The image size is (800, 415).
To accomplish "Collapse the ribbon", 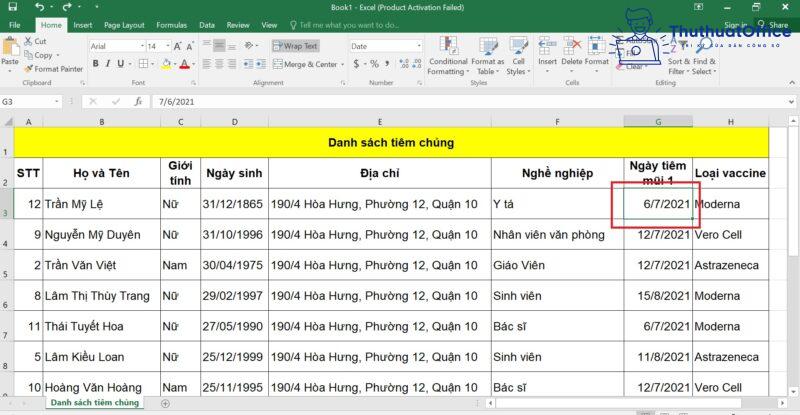I will tap(791, 83).
